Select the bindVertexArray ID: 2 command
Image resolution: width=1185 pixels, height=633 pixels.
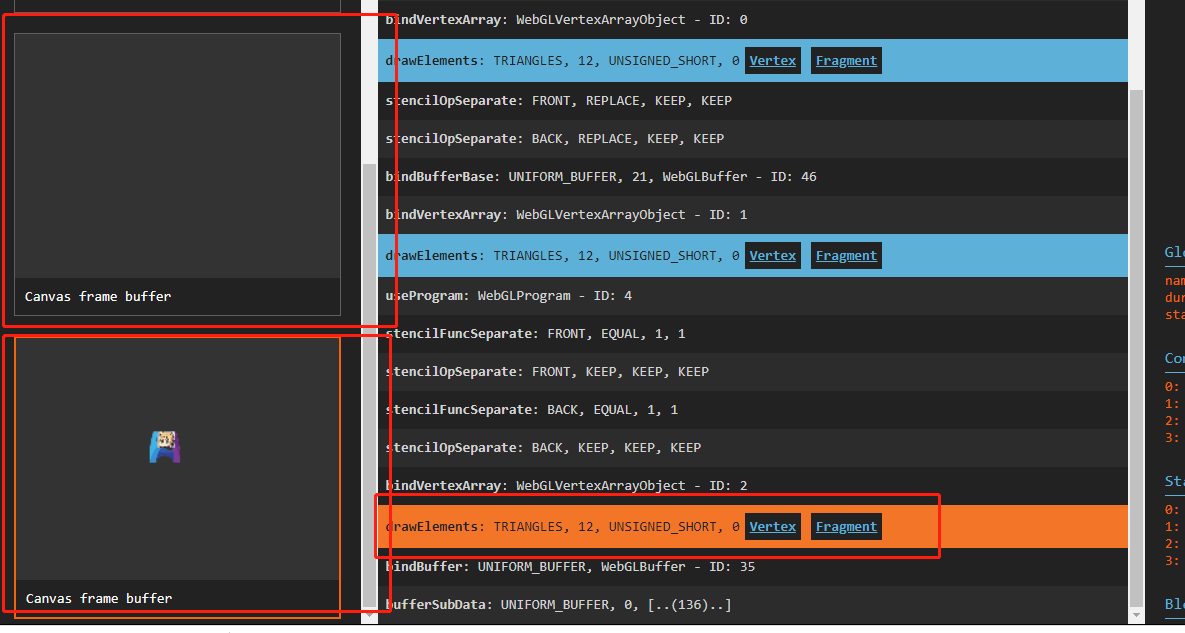(x=753, y=485)
